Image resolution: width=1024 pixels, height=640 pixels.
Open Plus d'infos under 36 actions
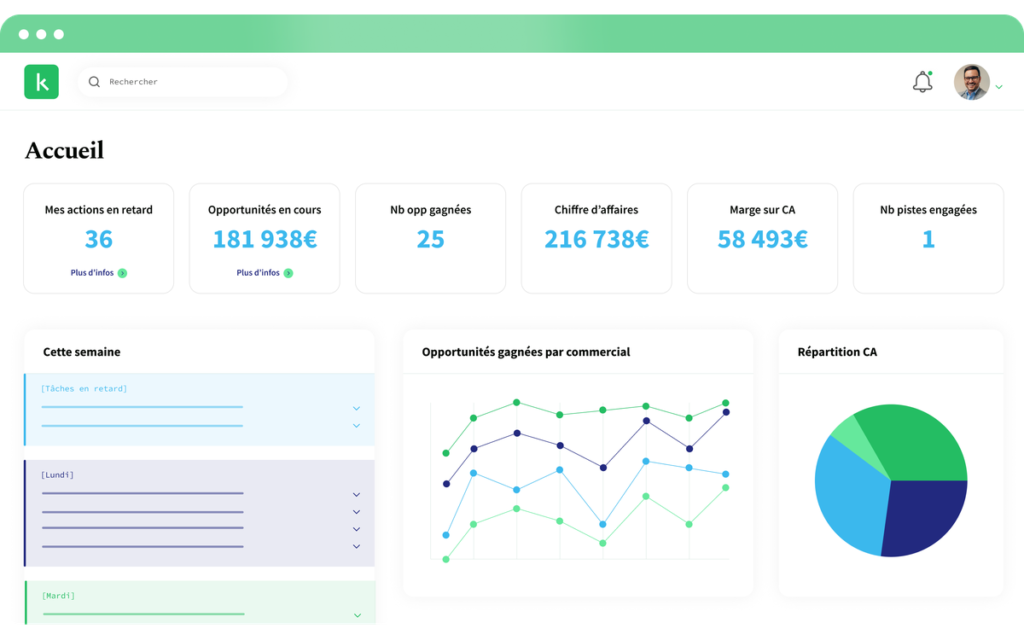coord(92,273)
